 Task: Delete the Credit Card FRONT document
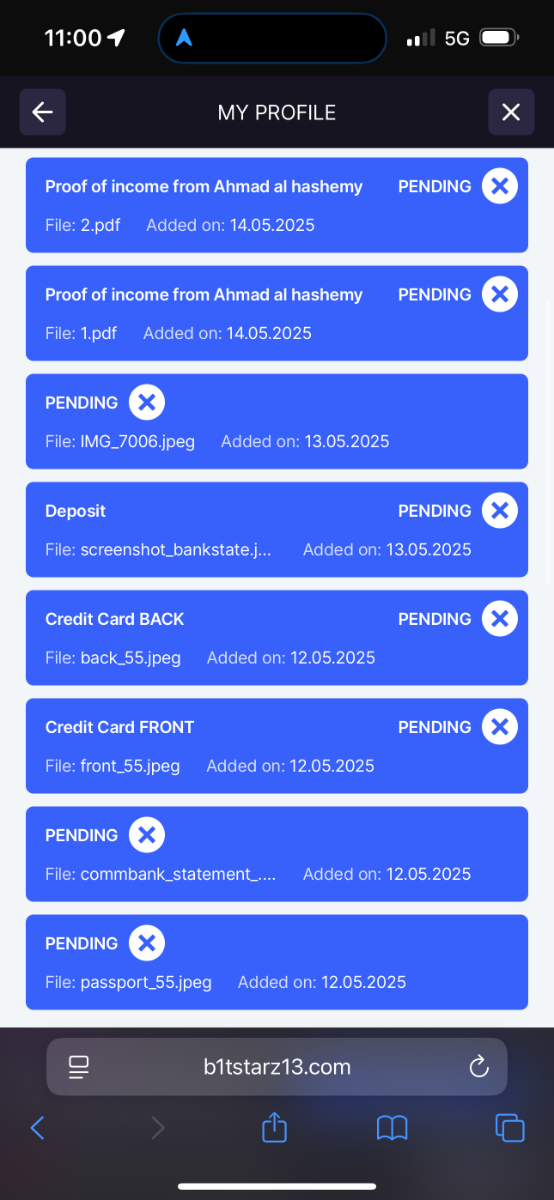[500, 726]
